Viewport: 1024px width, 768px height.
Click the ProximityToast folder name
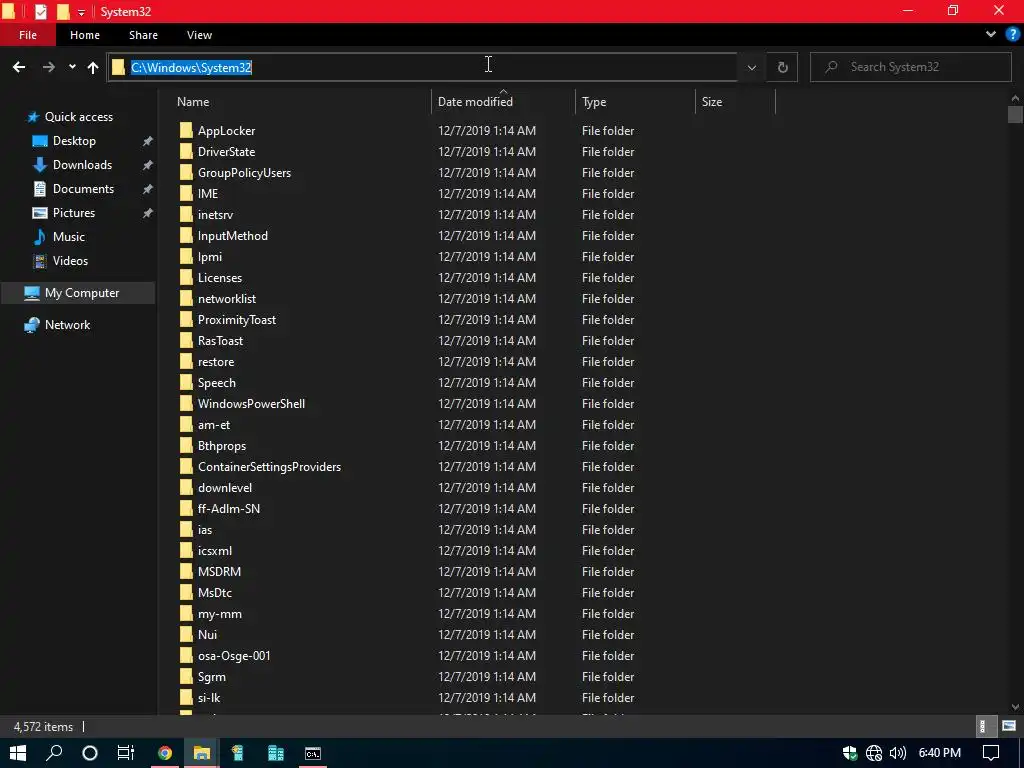tap(236, 319)
